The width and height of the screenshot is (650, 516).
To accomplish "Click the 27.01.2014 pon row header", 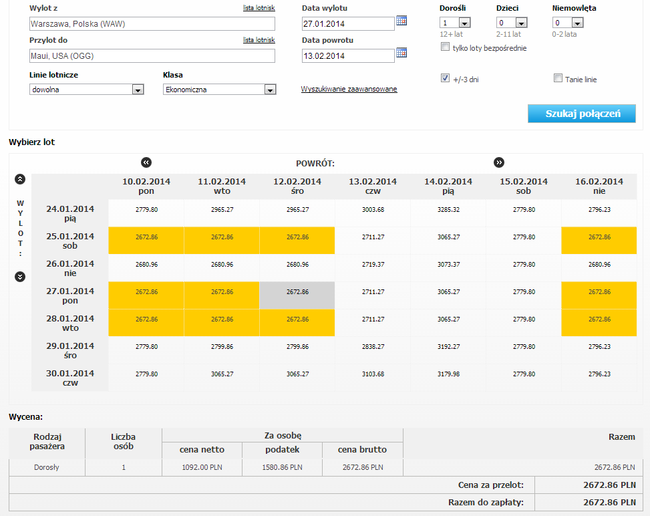I will pyautogui.click(x=70, y=296).
